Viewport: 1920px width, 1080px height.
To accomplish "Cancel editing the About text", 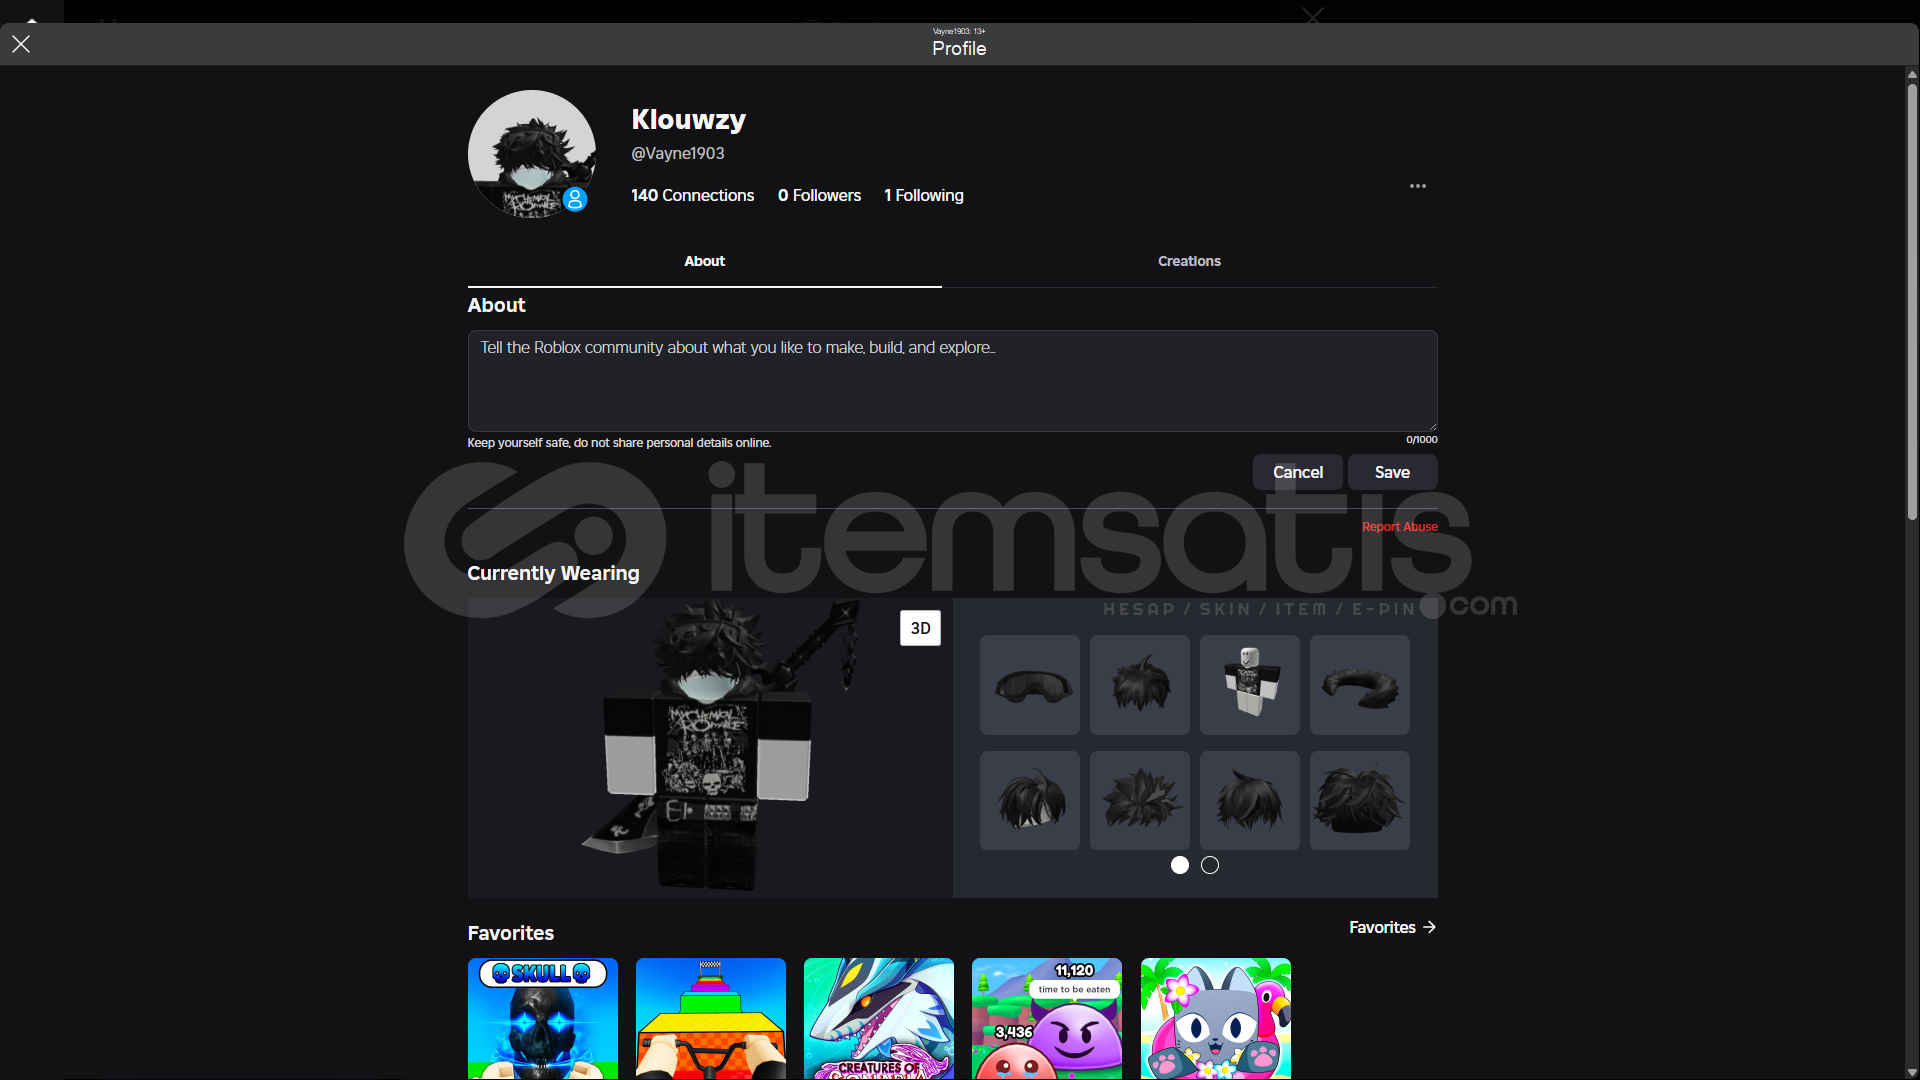I will point(1297,472).
